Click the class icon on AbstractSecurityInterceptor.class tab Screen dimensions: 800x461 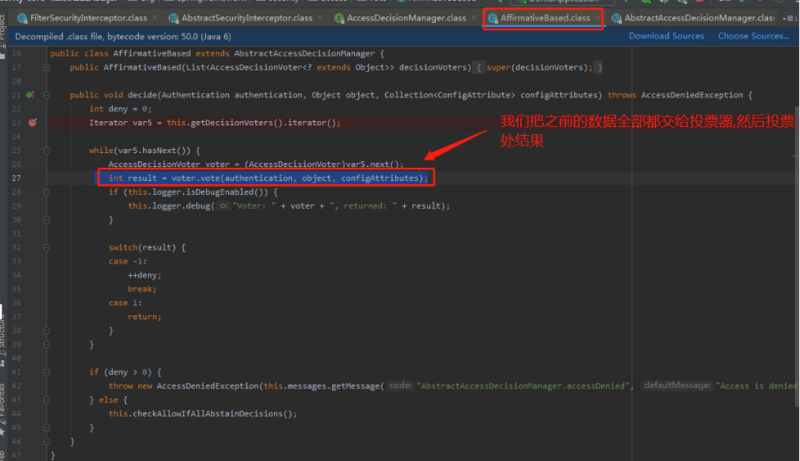pos(173,18)
